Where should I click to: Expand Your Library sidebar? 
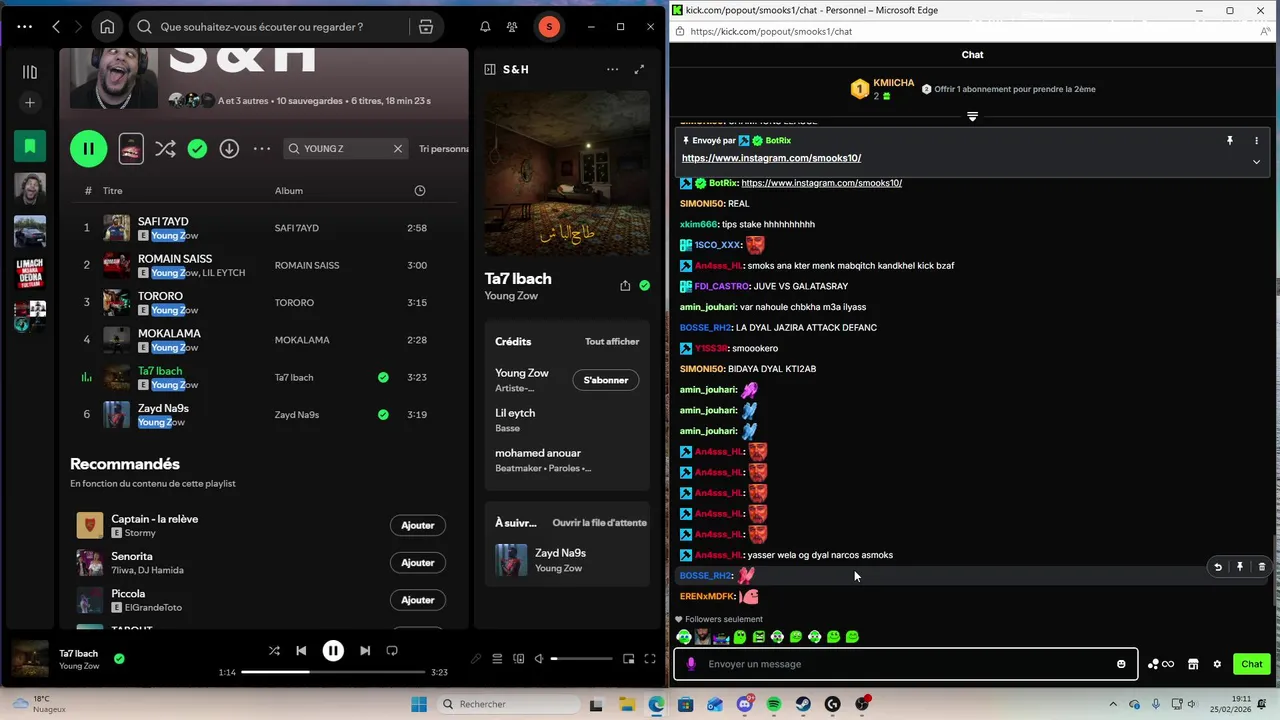coord(30,72)
